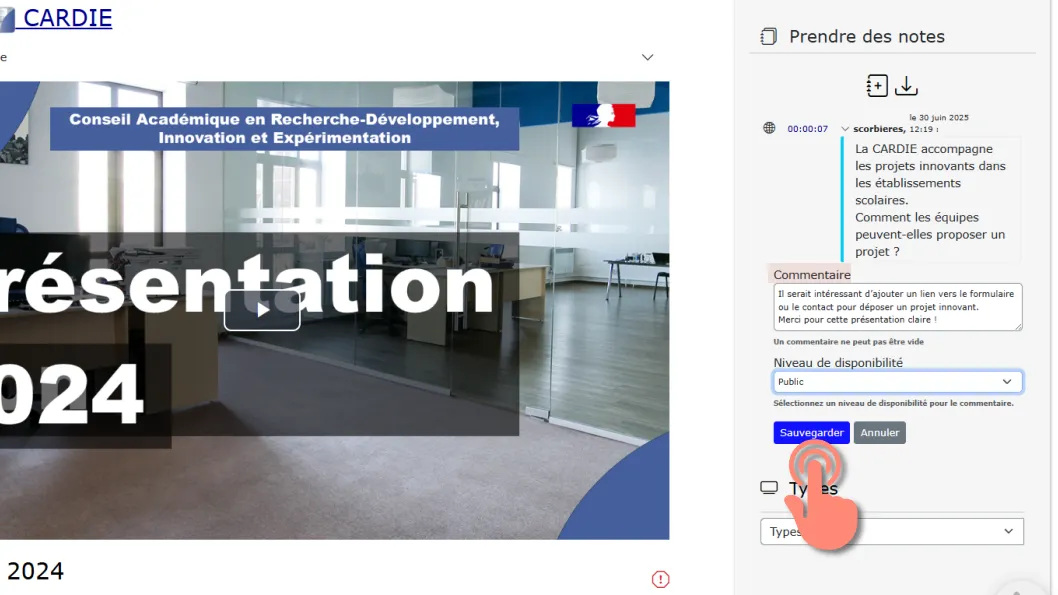Click inside the Commentaire text area
The image size is (1058, 595).
897,307
